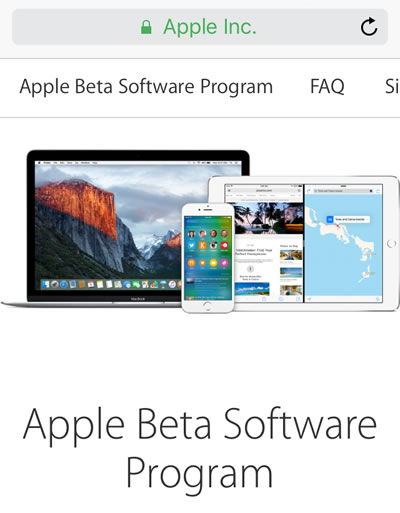Click the Twitter icon on iPhone screen

[x=191, y=246]
